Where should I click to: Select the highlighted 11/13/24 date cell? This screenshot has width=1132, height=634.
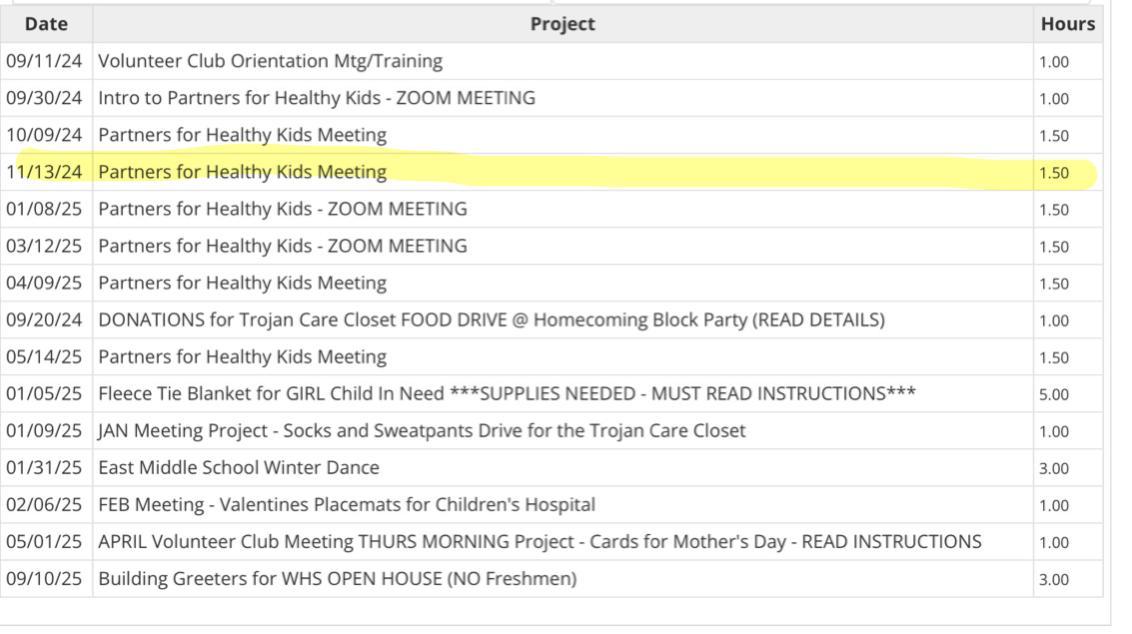click(x=46, y=172)
